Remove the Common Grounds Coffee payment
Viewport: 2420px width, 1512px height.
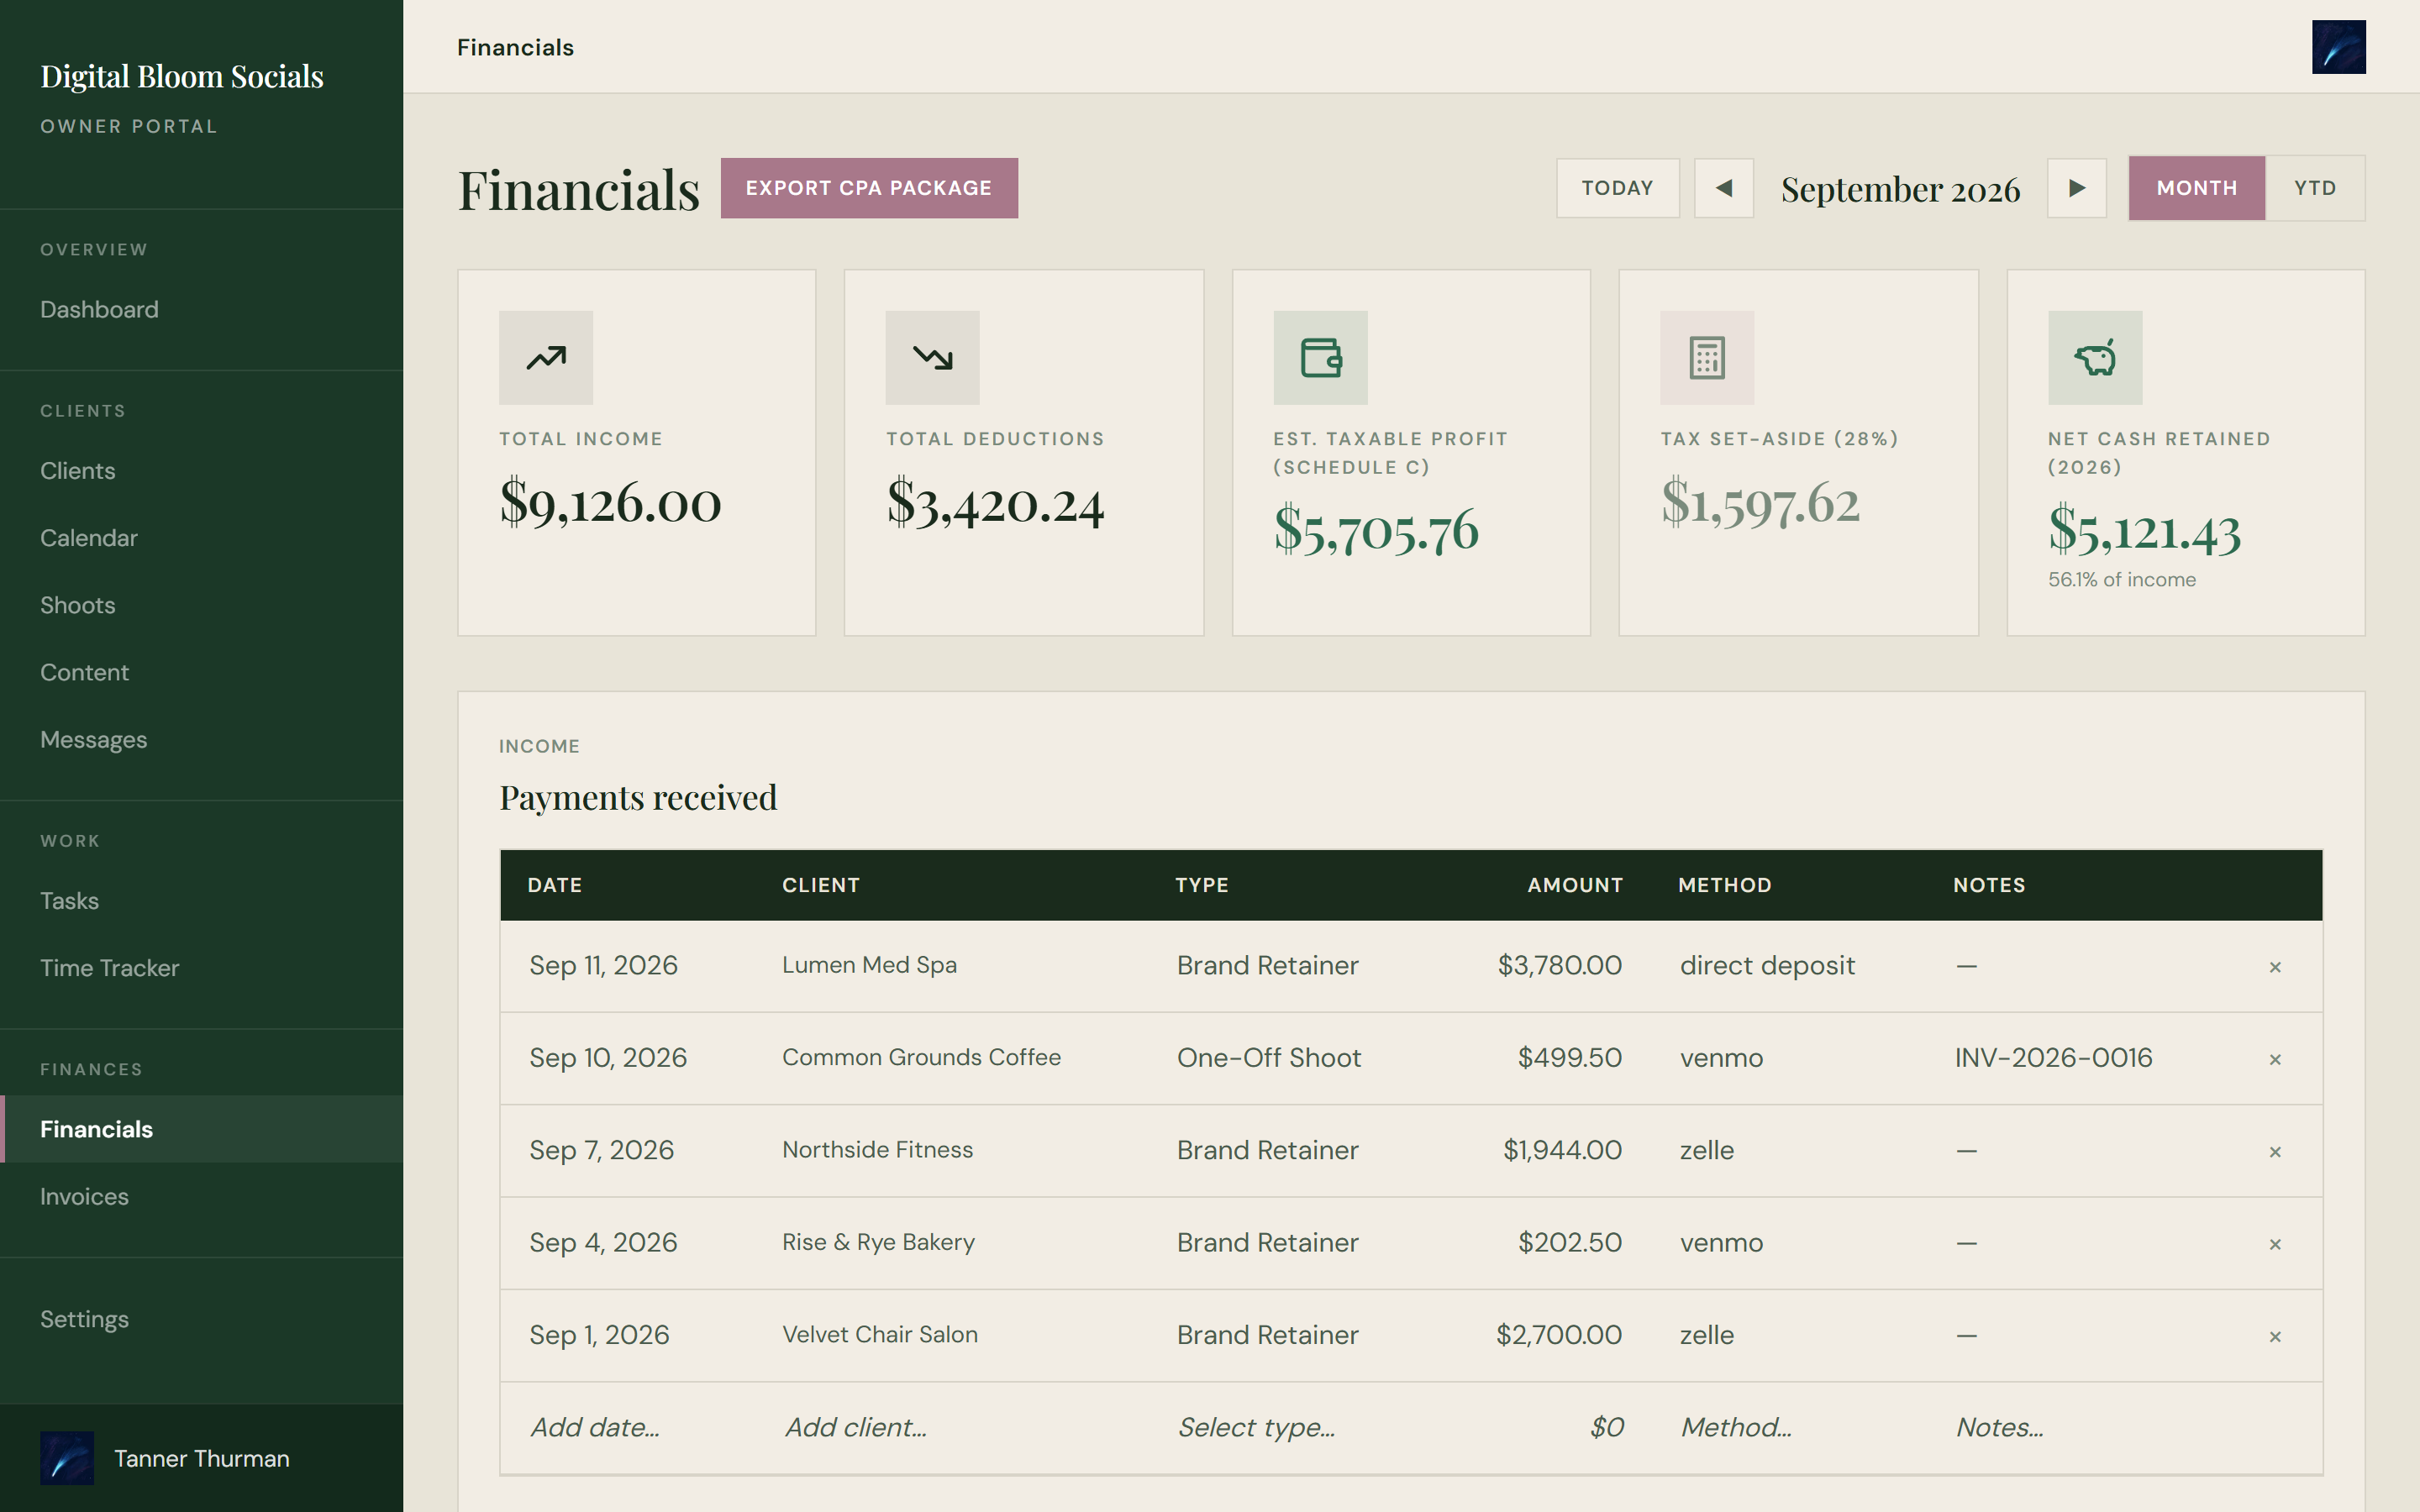click(2275, 1059)
